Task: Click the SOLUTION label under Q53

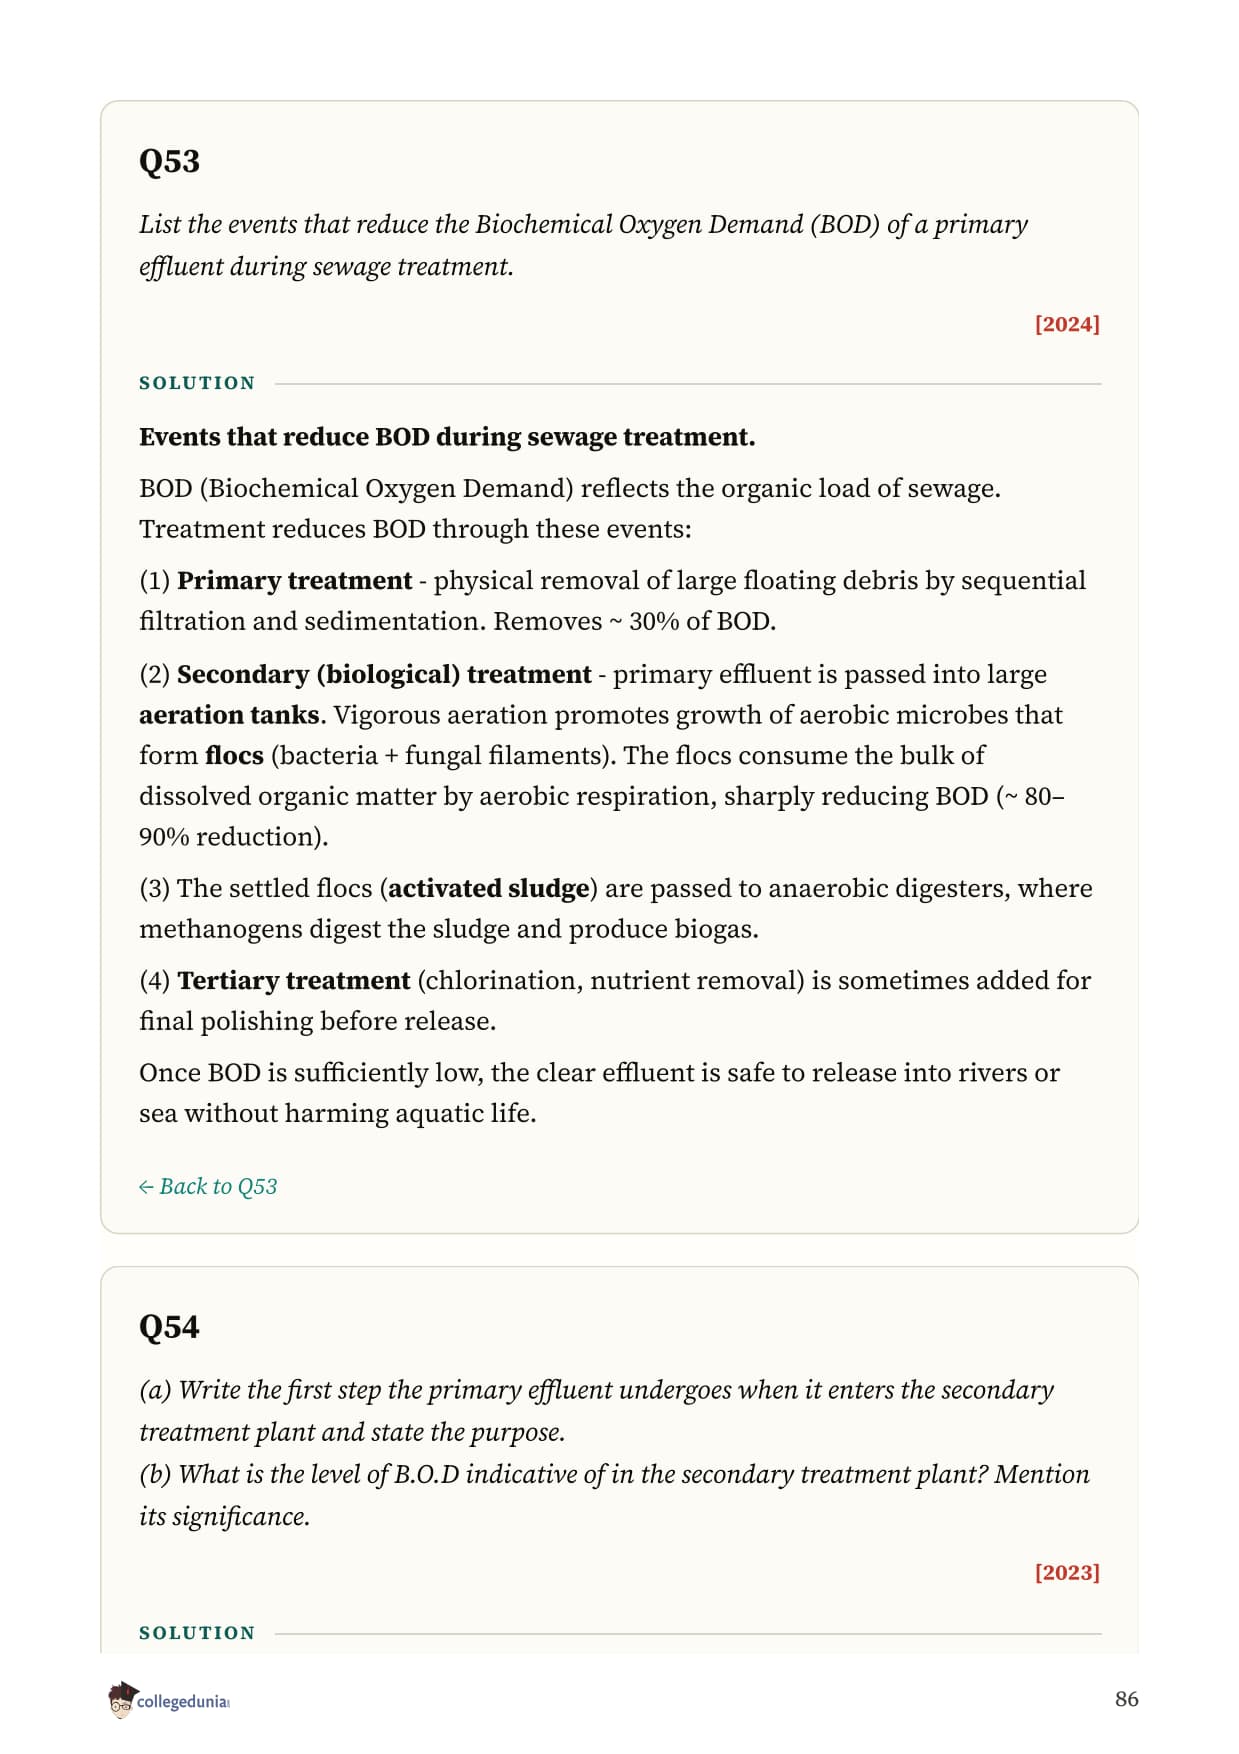Action: (x=197, y=383)
